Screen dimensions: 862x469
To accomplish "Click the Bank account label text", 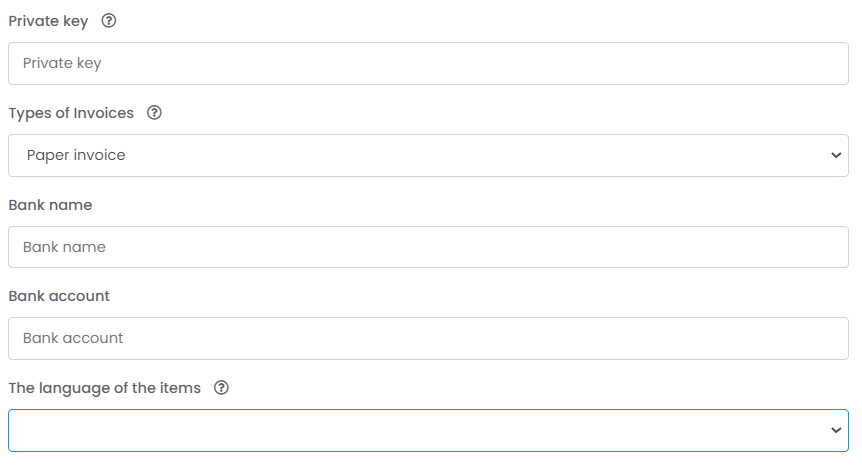I will click(59, 296).
